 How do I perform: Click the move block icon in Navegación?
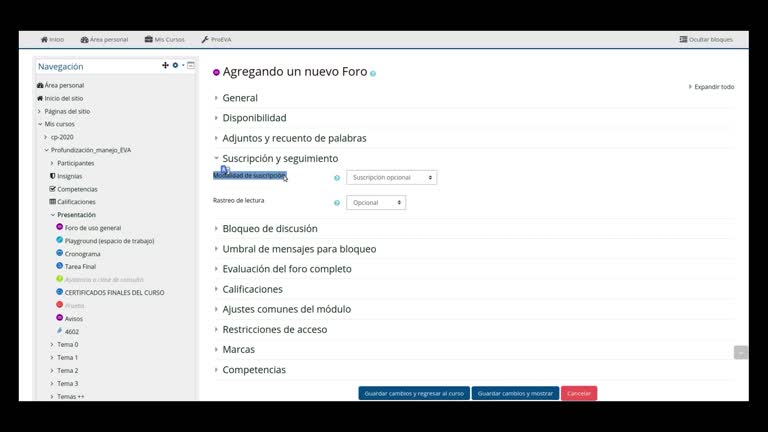[165, 65]
